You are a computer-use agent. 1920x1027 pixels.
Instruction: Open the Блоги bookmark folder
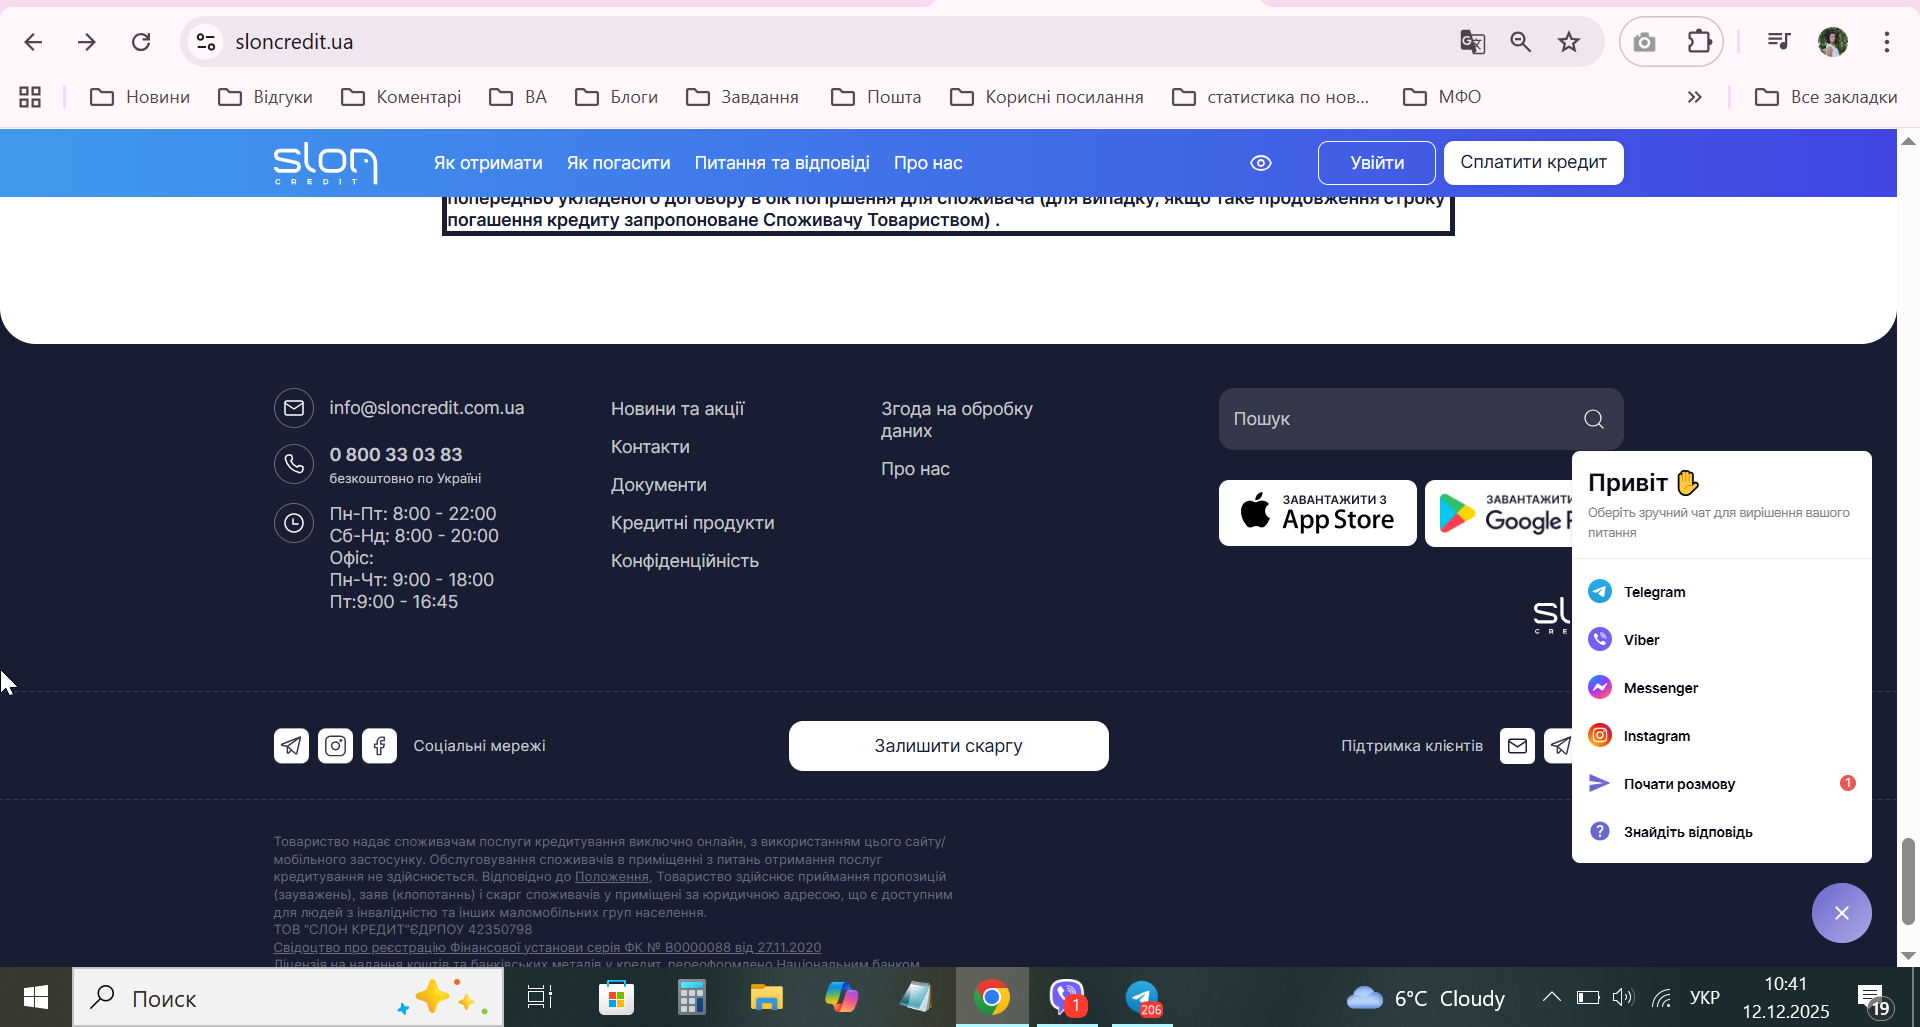click(617, 97)
